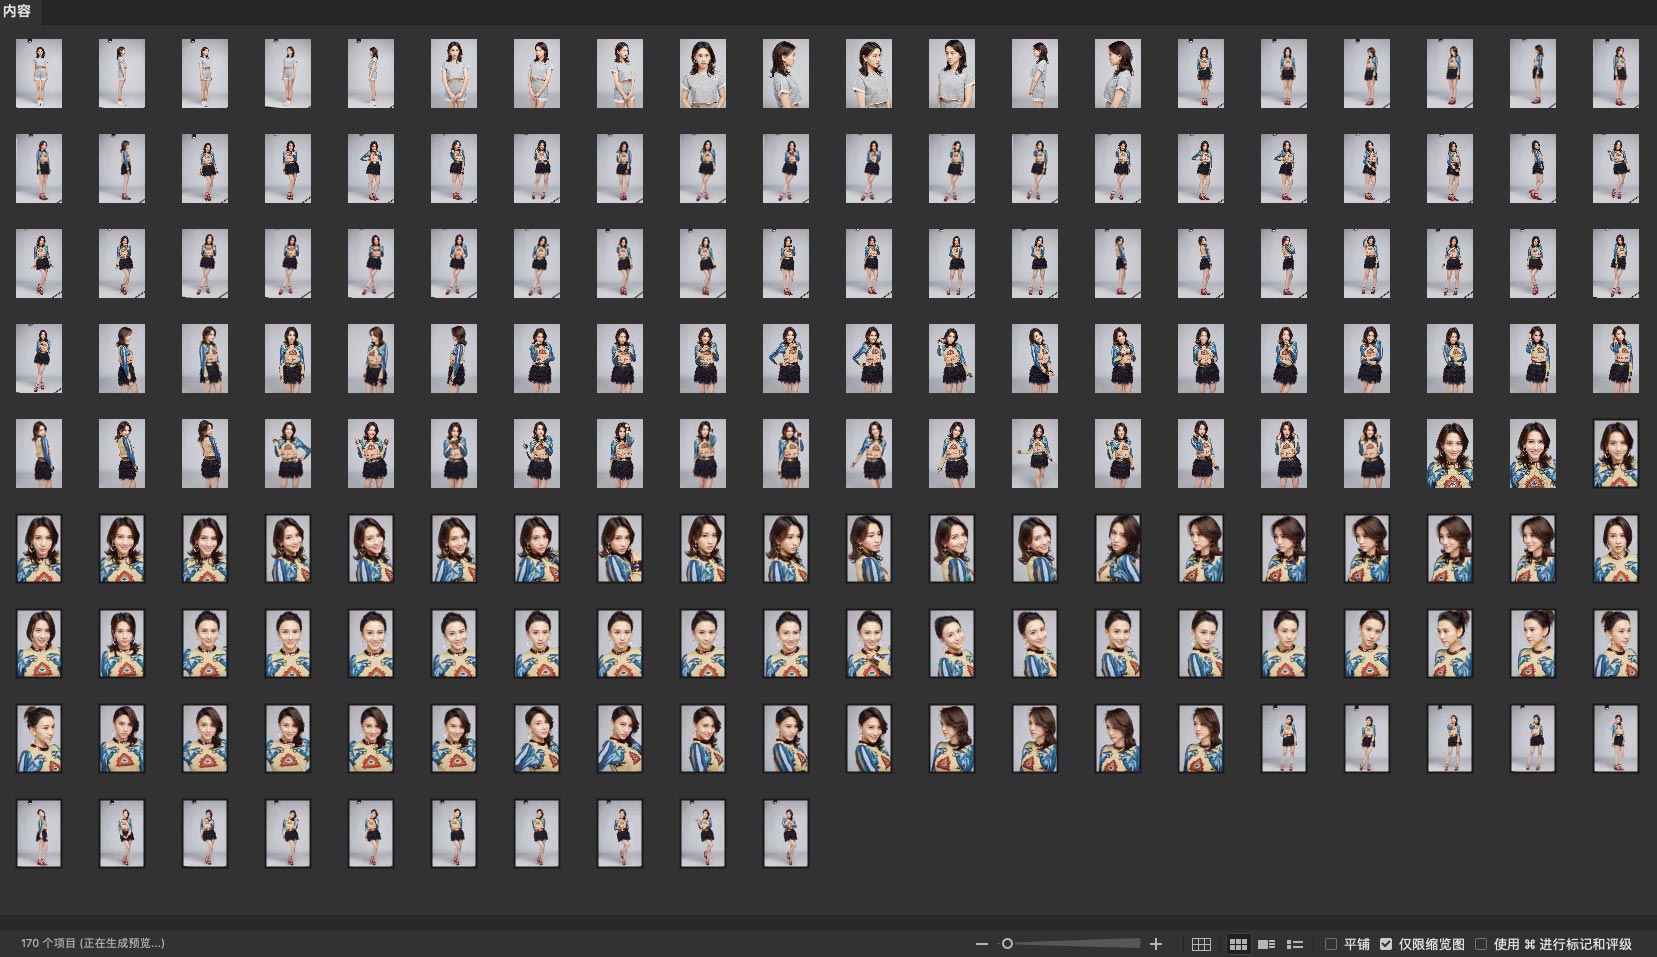Viewport: 1657px width, 957px height.
Task: Click the minus icon to shrink thumbnails
Action: [981, 944]
